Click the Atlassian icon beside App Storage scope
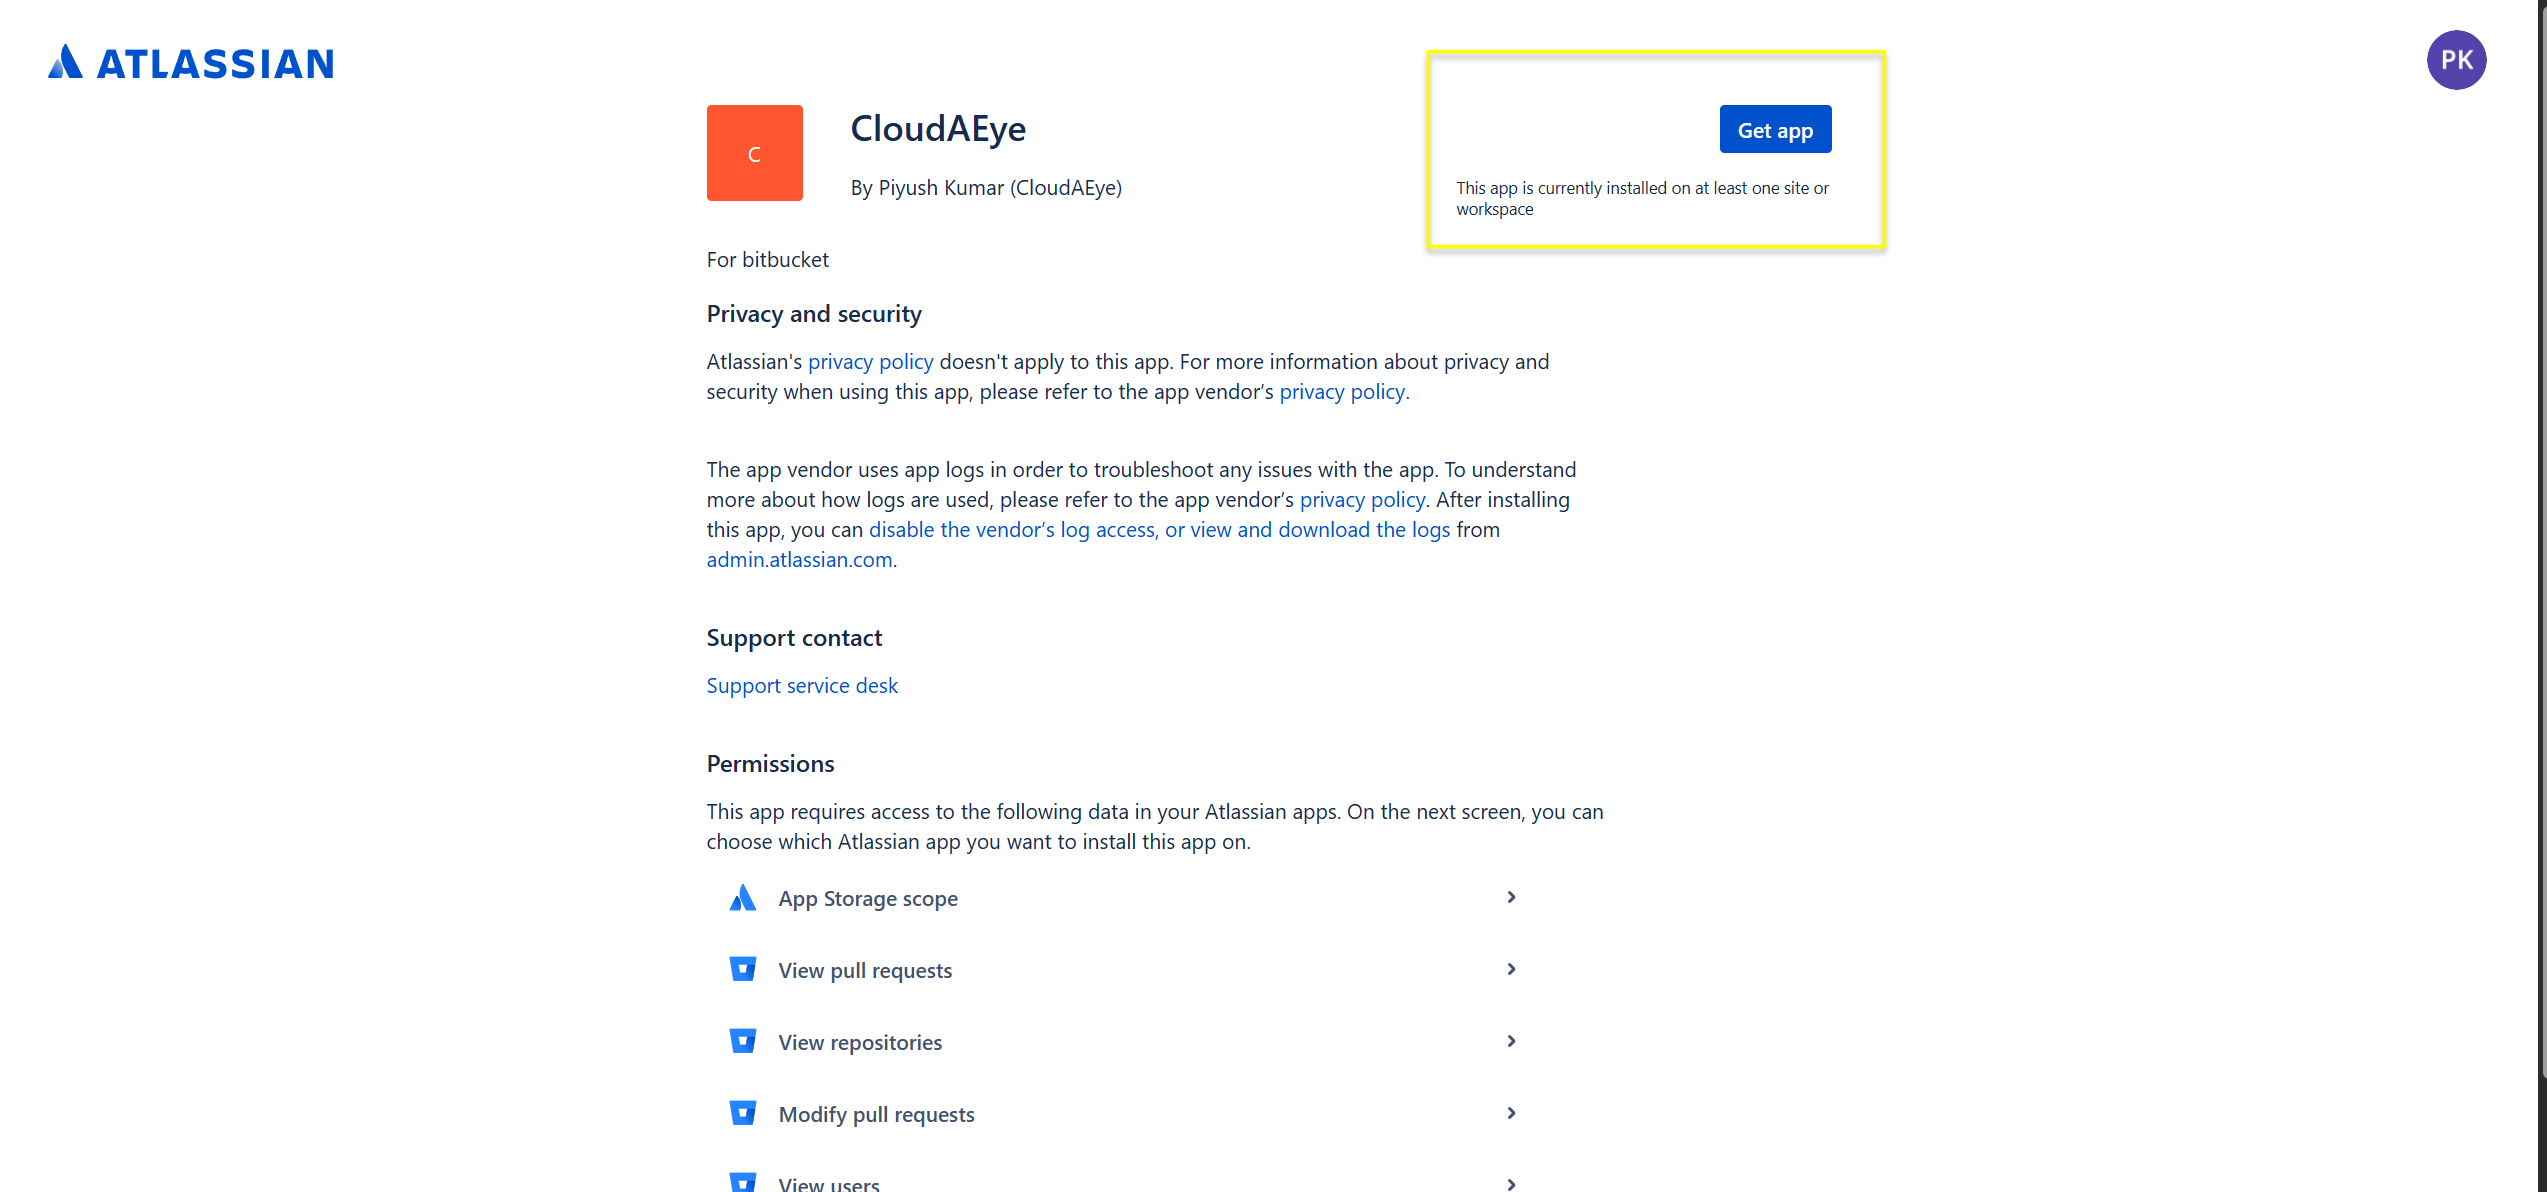 click(x=742, y=898)
